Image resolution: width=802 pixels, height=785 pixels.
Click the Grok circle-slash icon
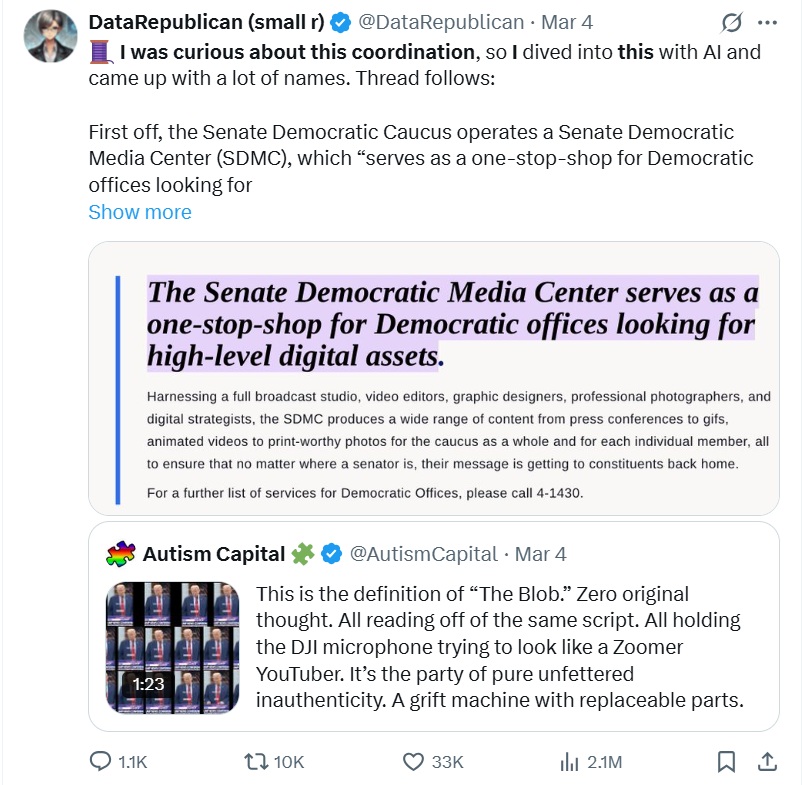pyautogui.click(x=730, y=22)
